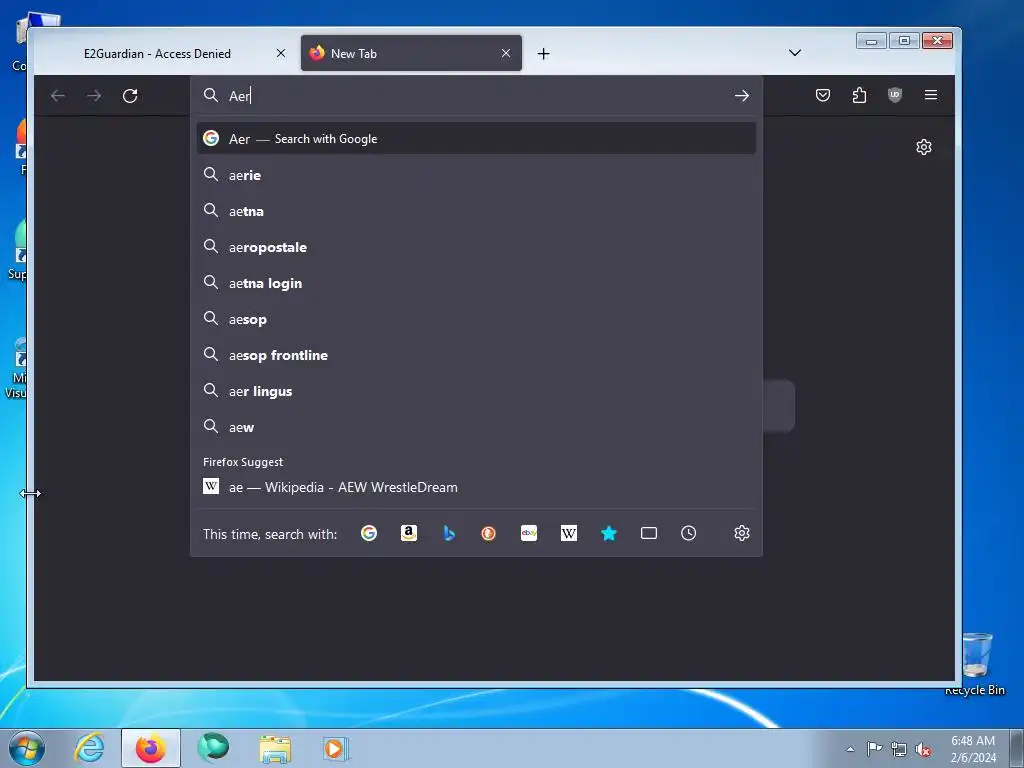Show hidden tray icons arrow

click(850, 749)
